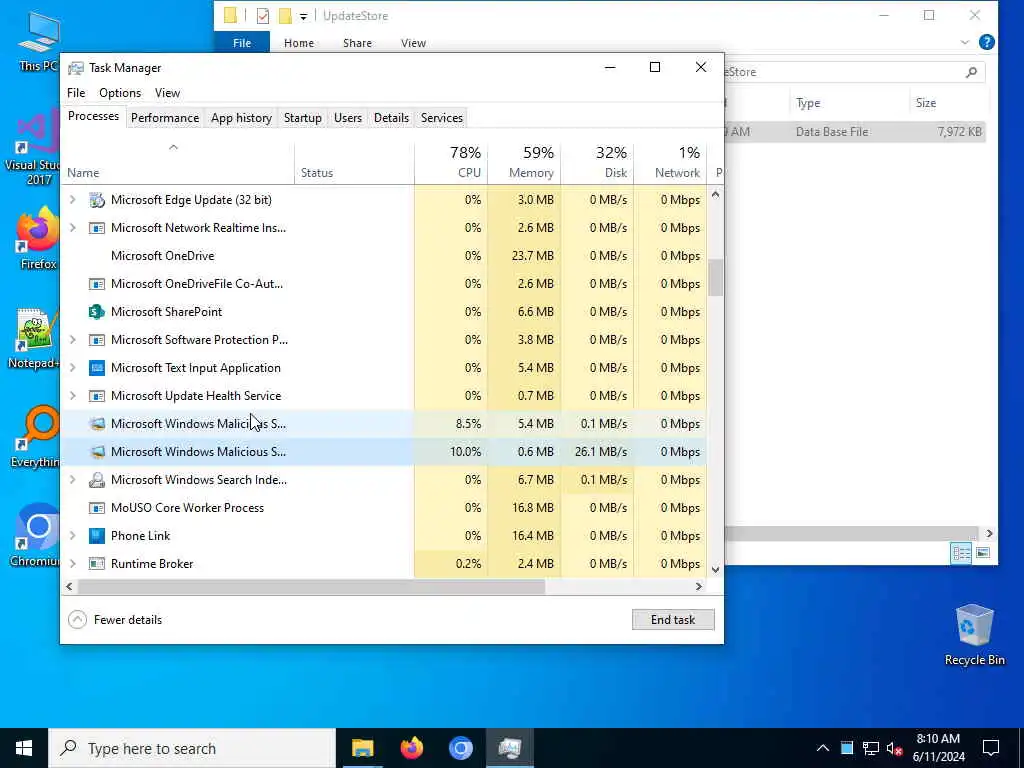Open the Task Manager File menu

pos(76,93)
